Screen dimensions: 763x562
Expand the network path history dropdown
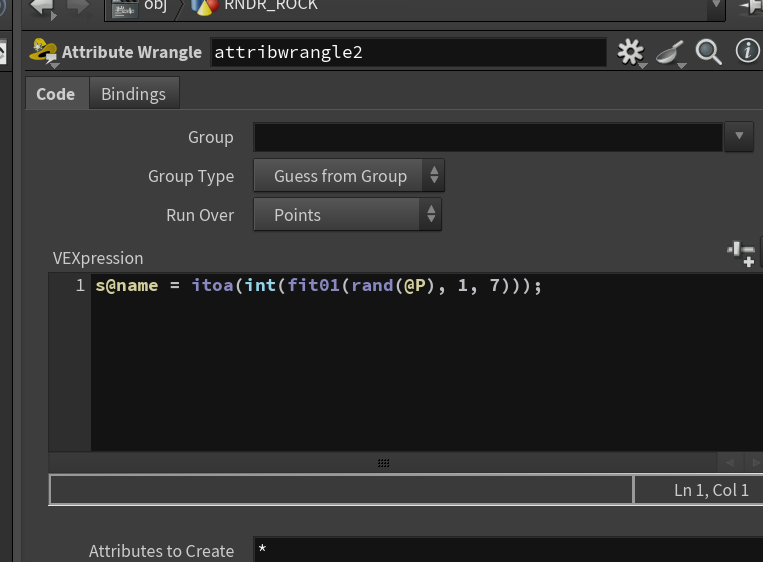[x=715, y=6]
